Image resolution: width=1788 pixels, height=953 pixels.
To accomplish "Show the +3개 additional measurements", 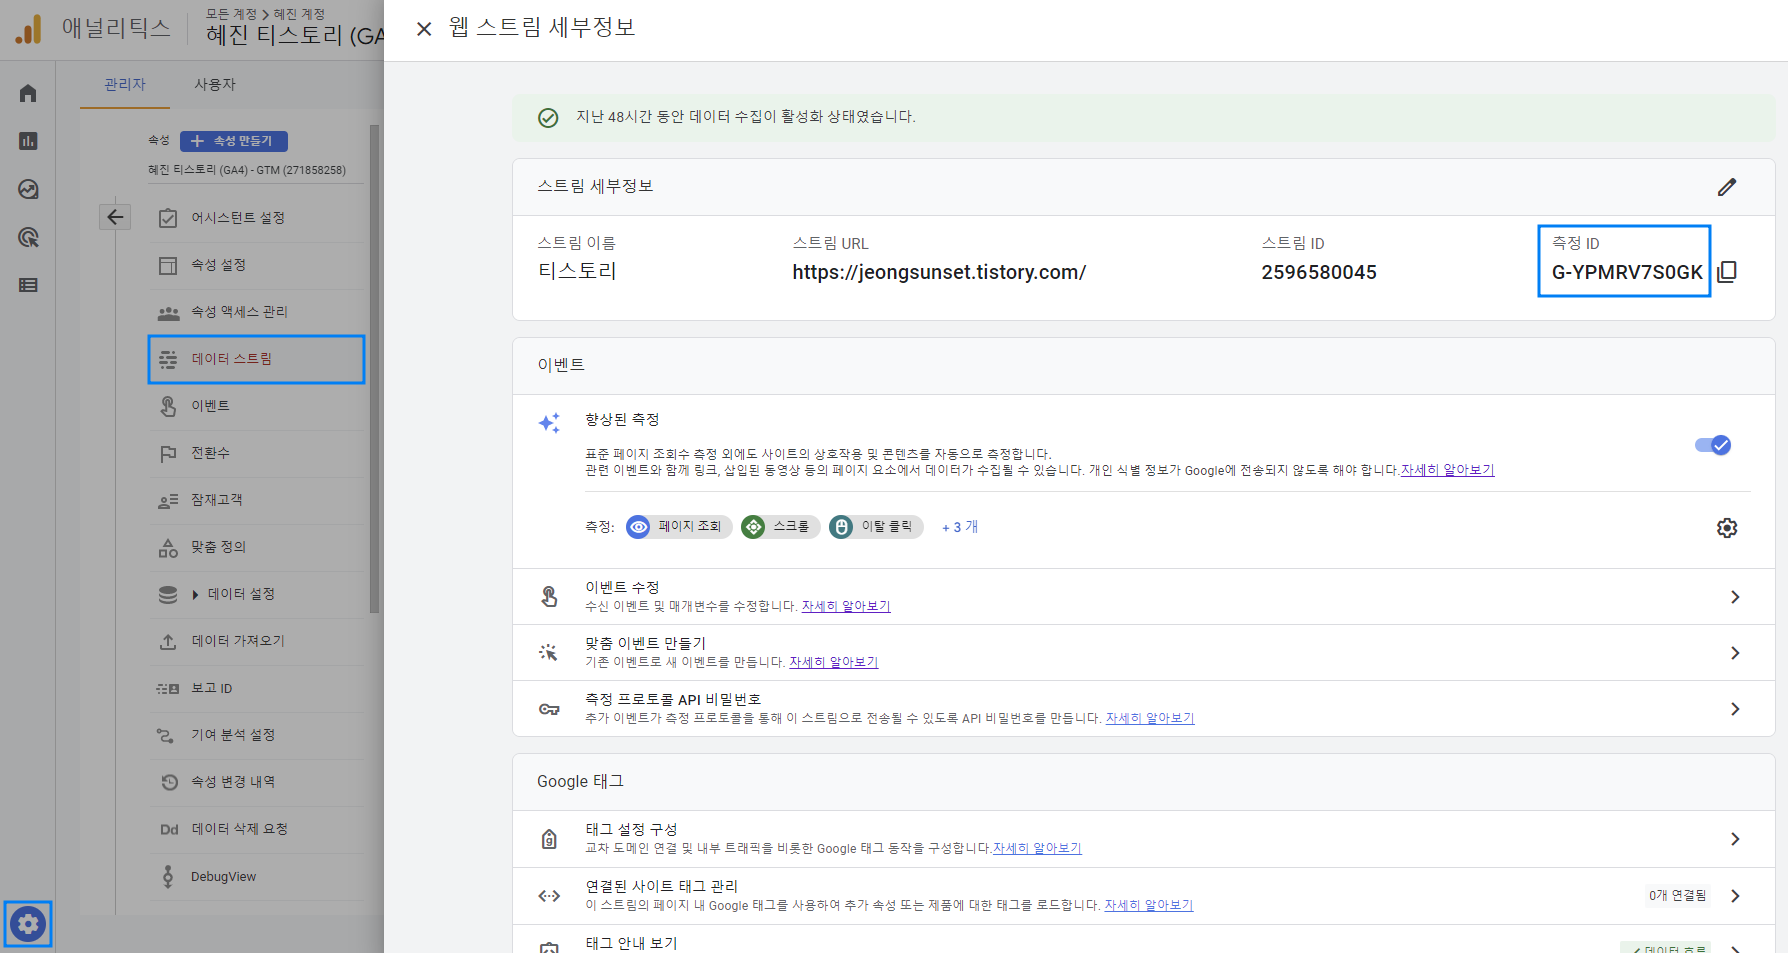I will point(960,527).
